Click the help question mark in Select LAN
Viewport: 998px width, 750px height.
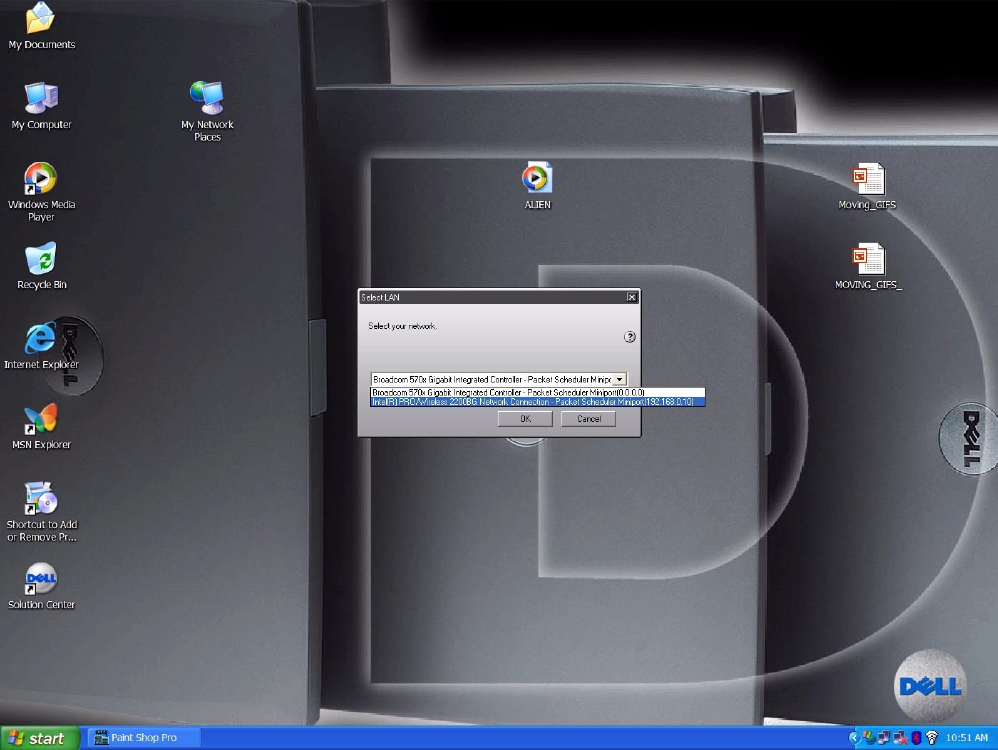(x=629, y=337)
